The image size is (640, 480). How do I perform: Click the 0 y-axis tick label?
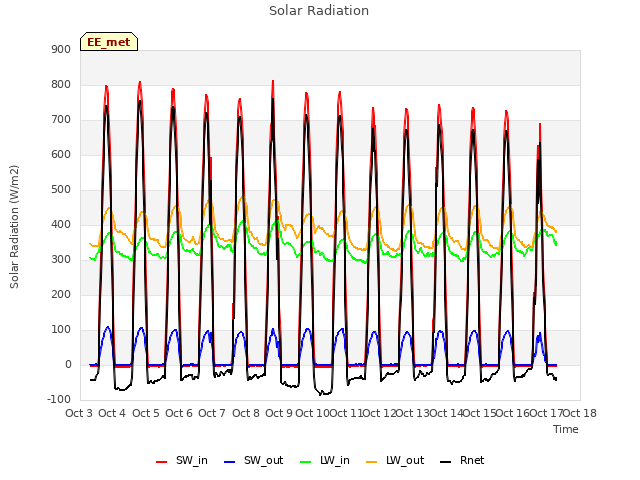(x=68, y=364)
